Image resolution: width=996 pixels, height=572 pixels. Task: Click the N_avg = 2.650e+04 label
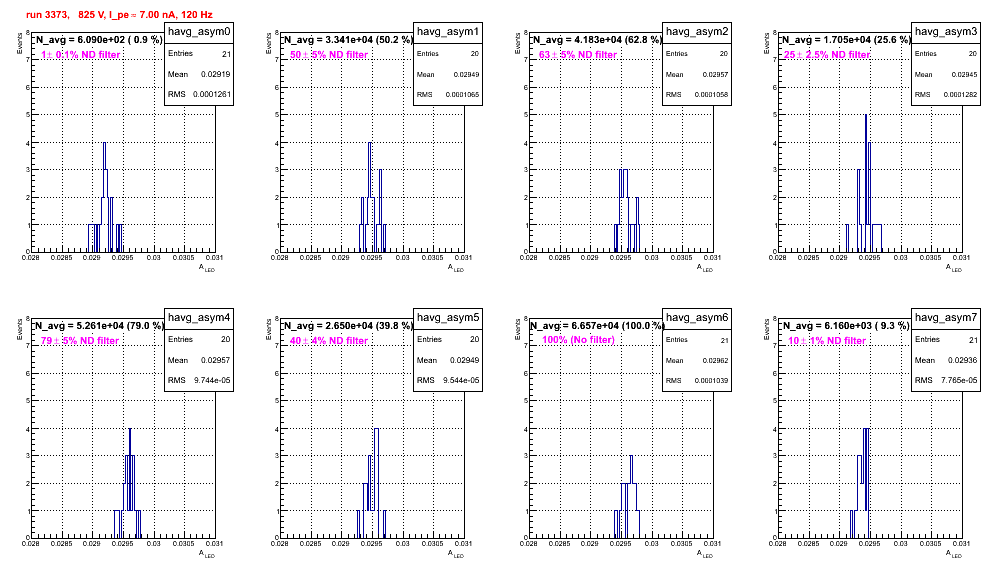pyautogui.click(x=348, y=326)
